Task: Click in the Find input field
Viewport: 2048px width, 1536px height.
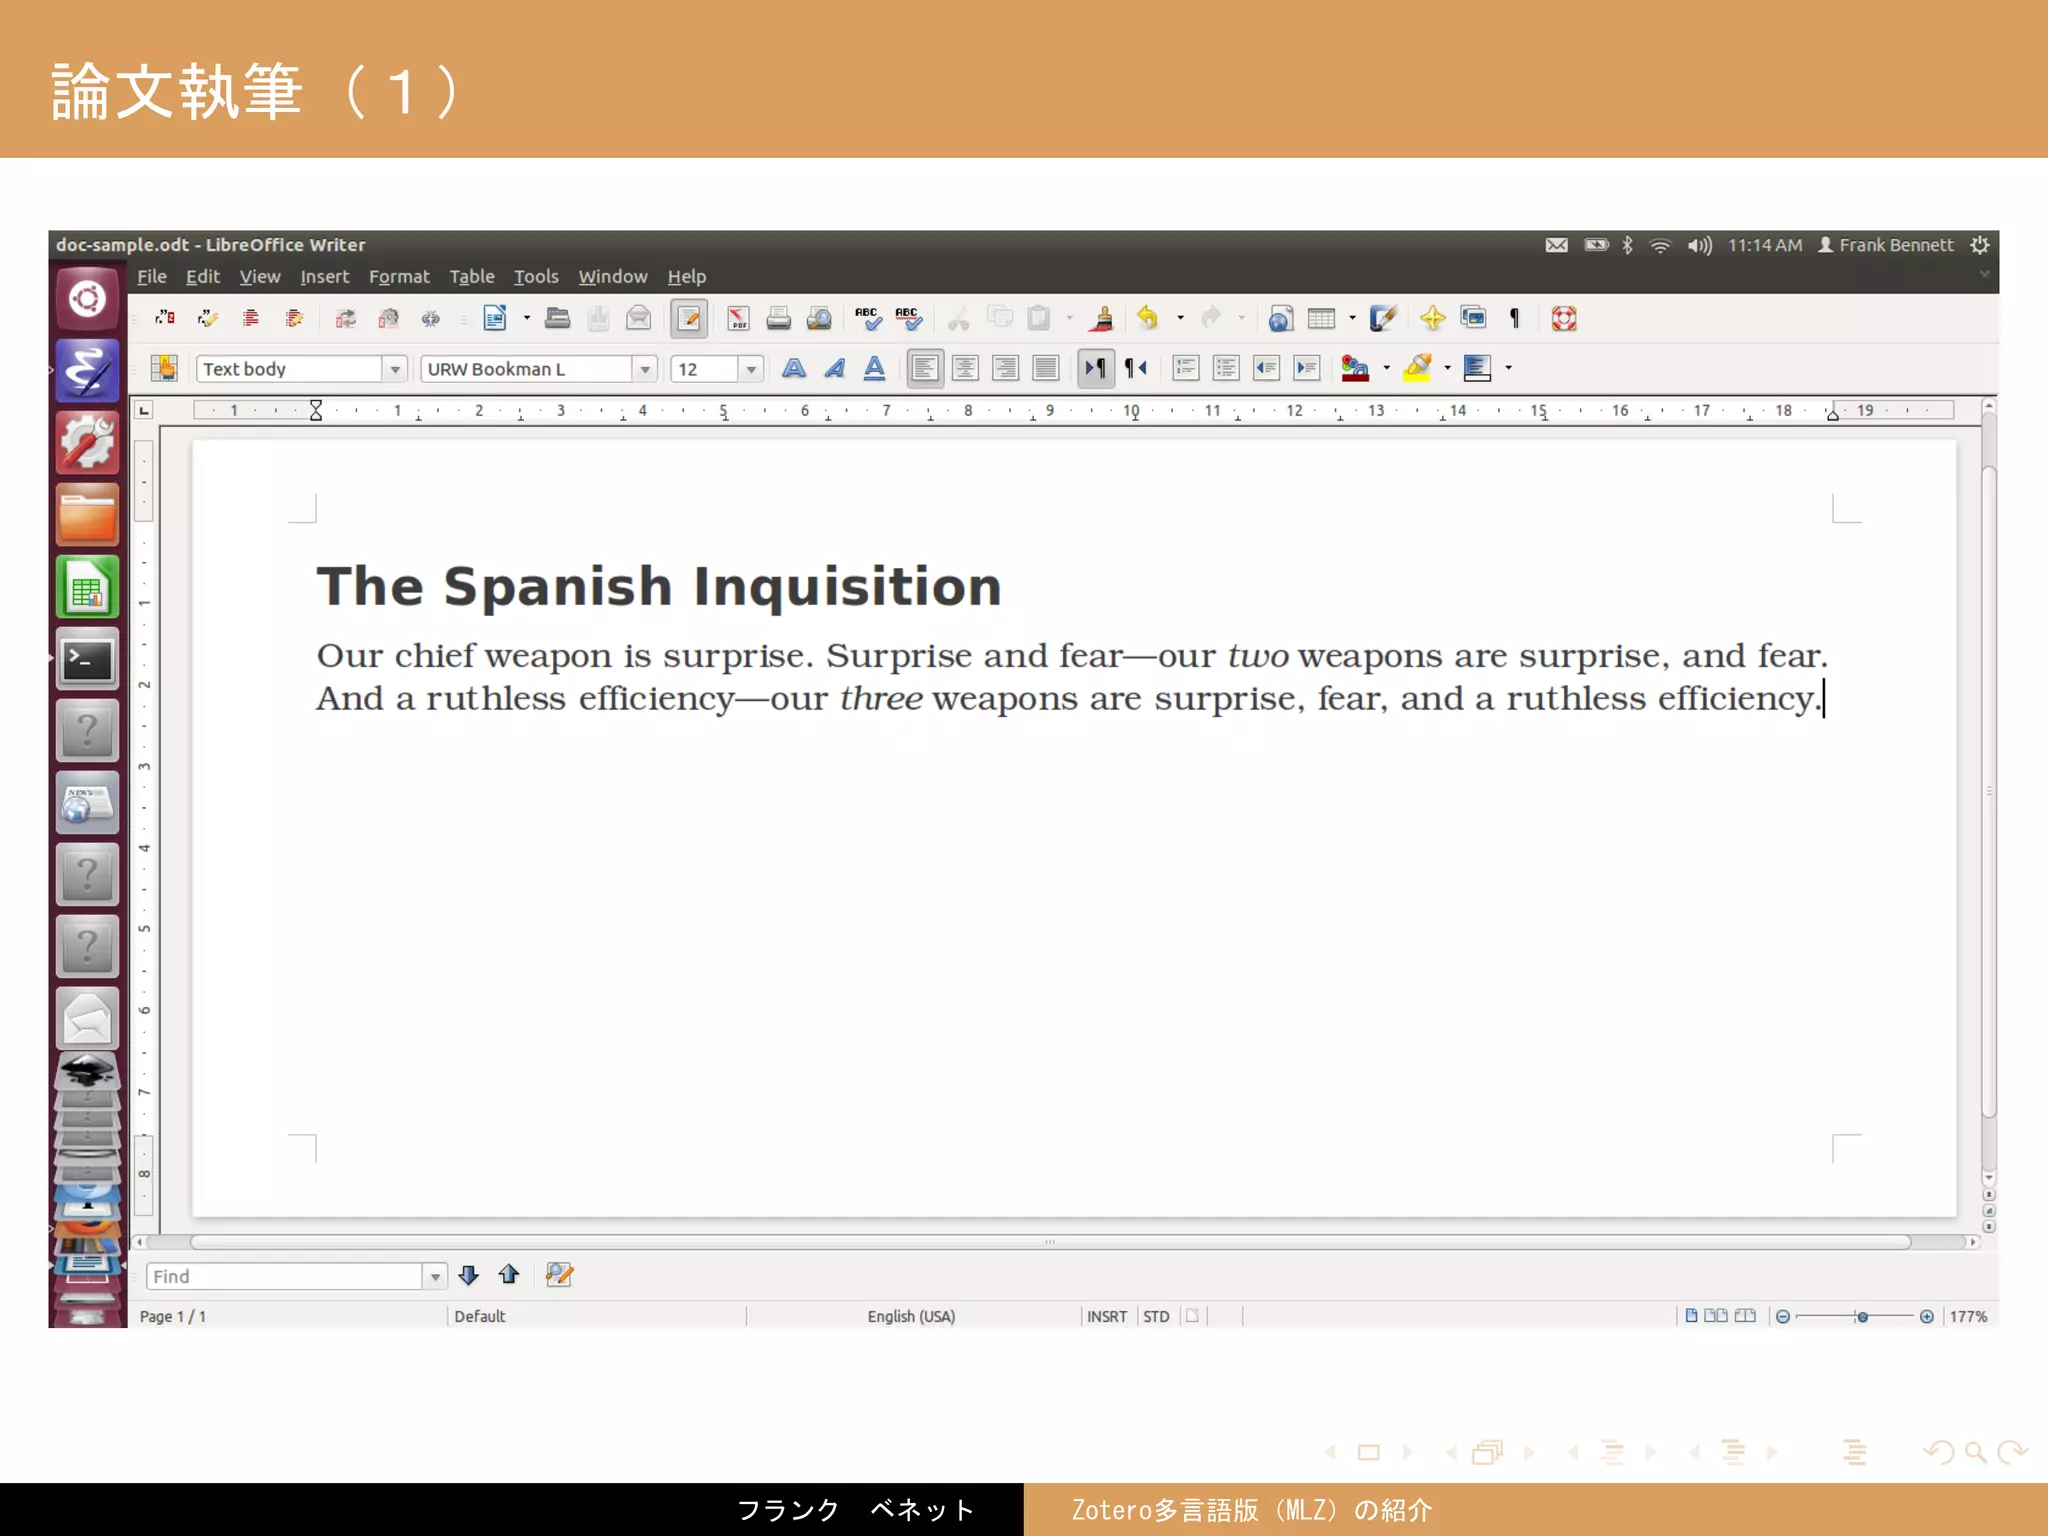Action: click(x=285, y=1276)
